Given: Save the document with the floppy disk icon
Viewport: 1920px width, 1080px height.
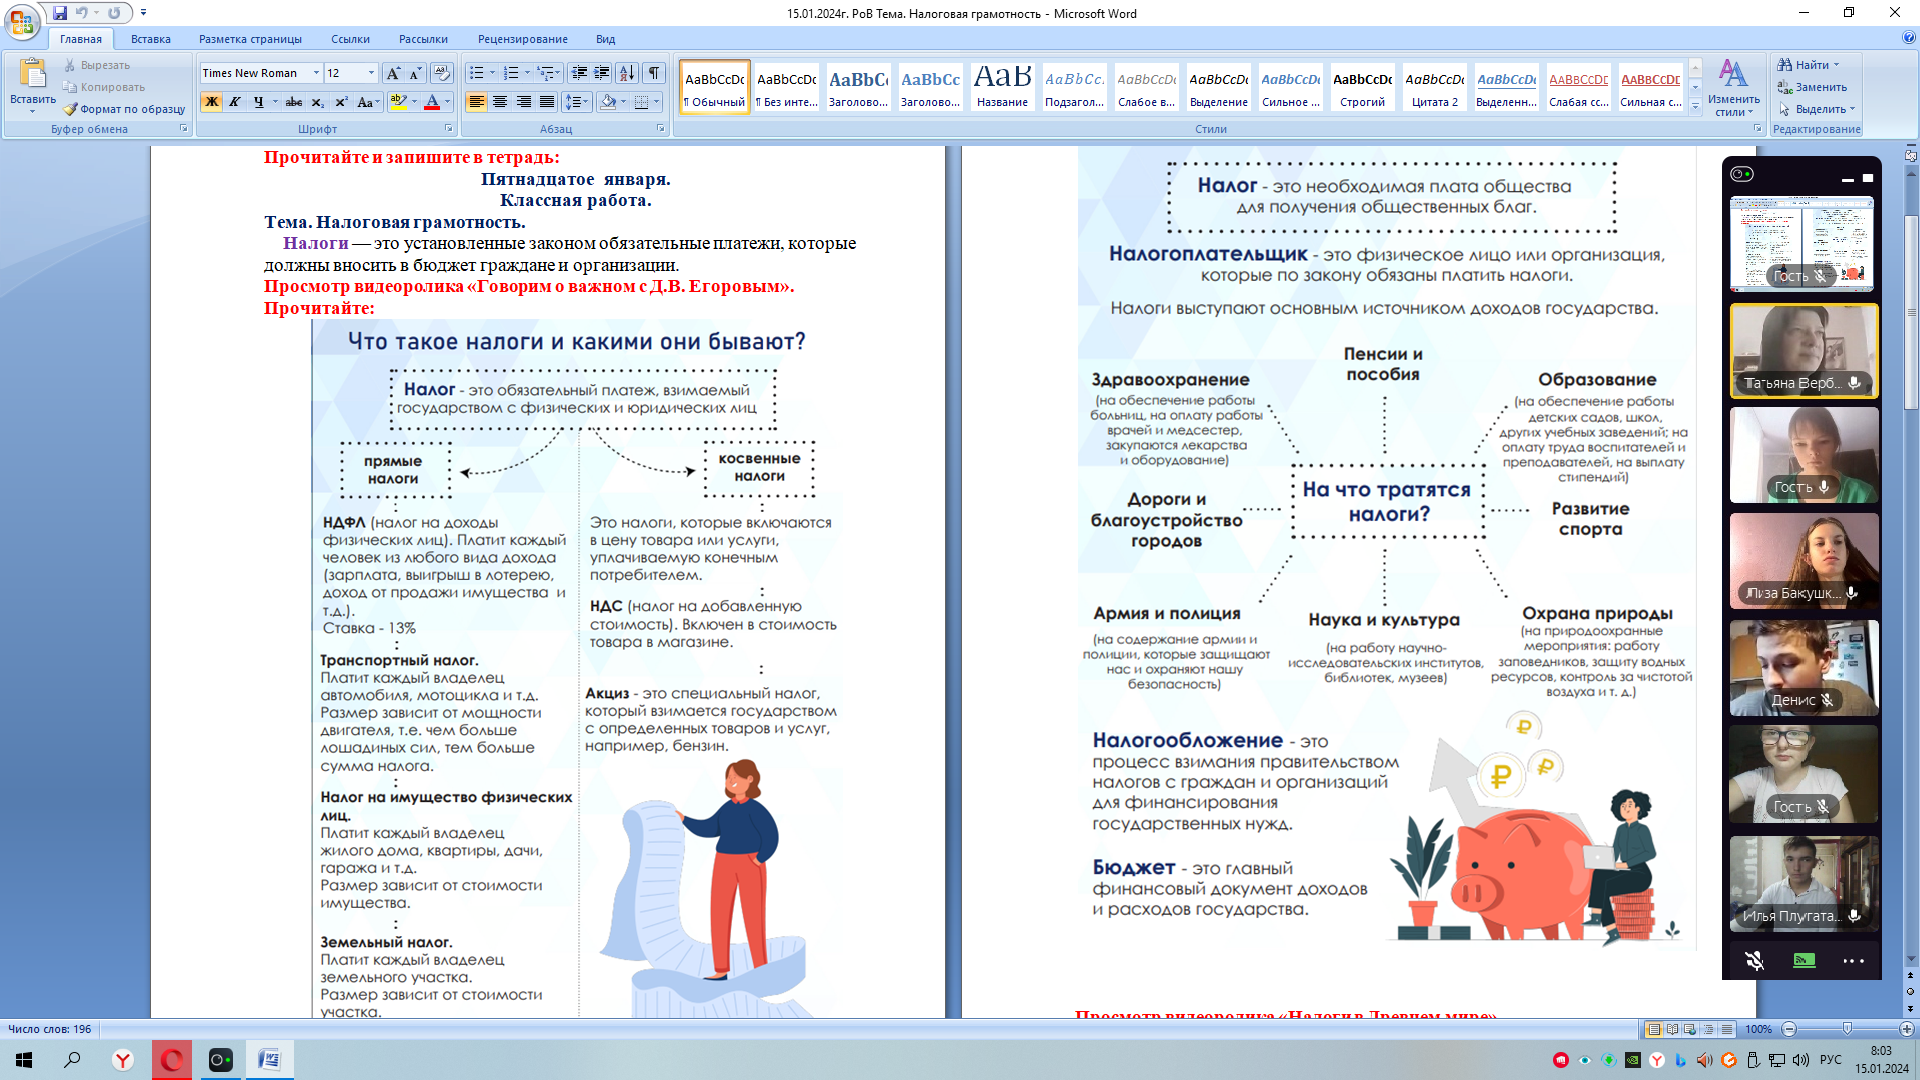Looking at the screenshot, I should click(x=60, y=13).
